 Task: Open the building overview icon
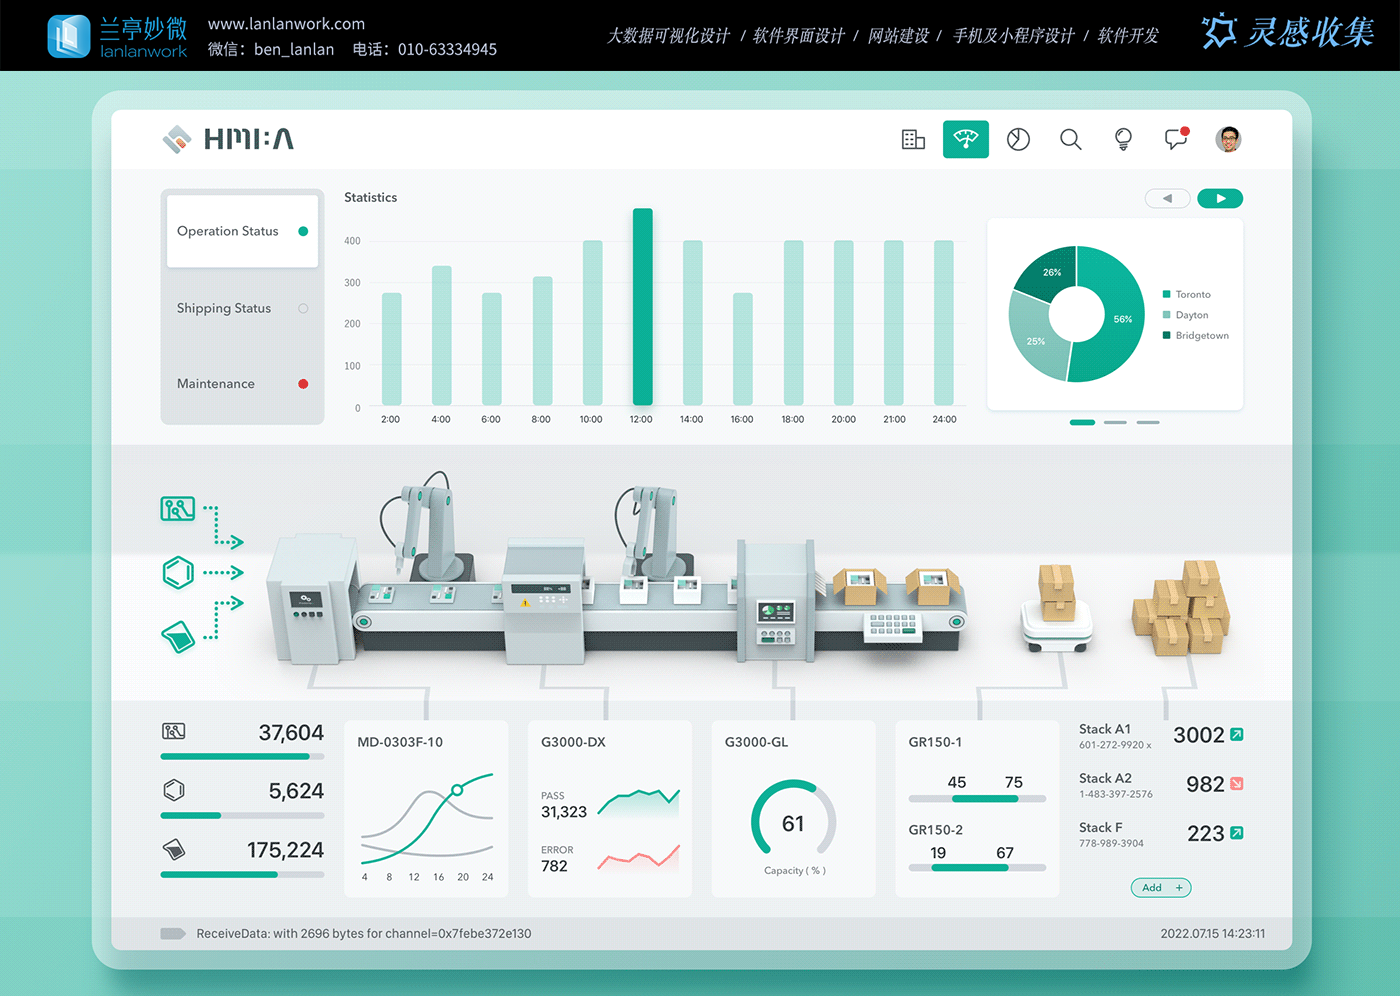pyautogui.click(x=913, y=140)
